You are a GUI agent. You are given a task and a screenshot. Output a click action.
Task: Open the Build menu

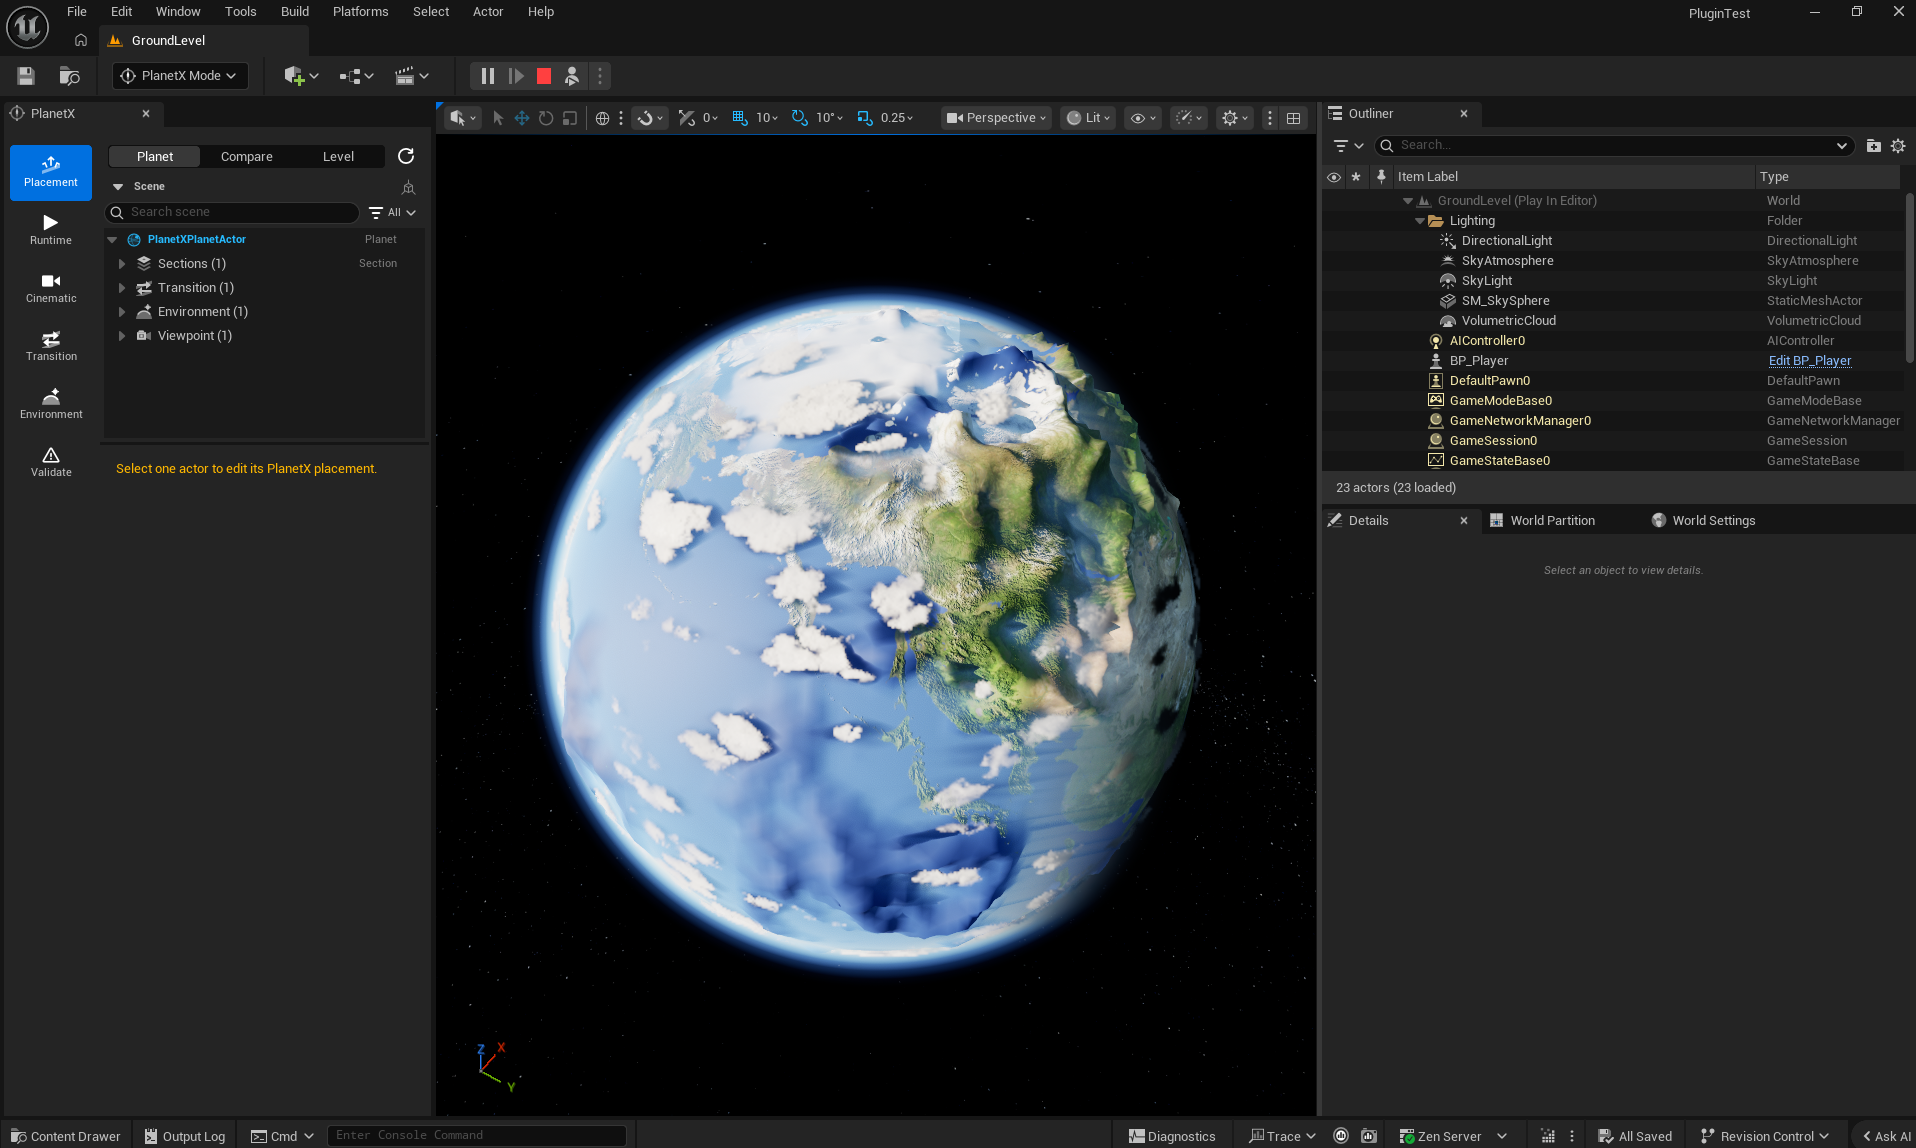coord(294,12)
